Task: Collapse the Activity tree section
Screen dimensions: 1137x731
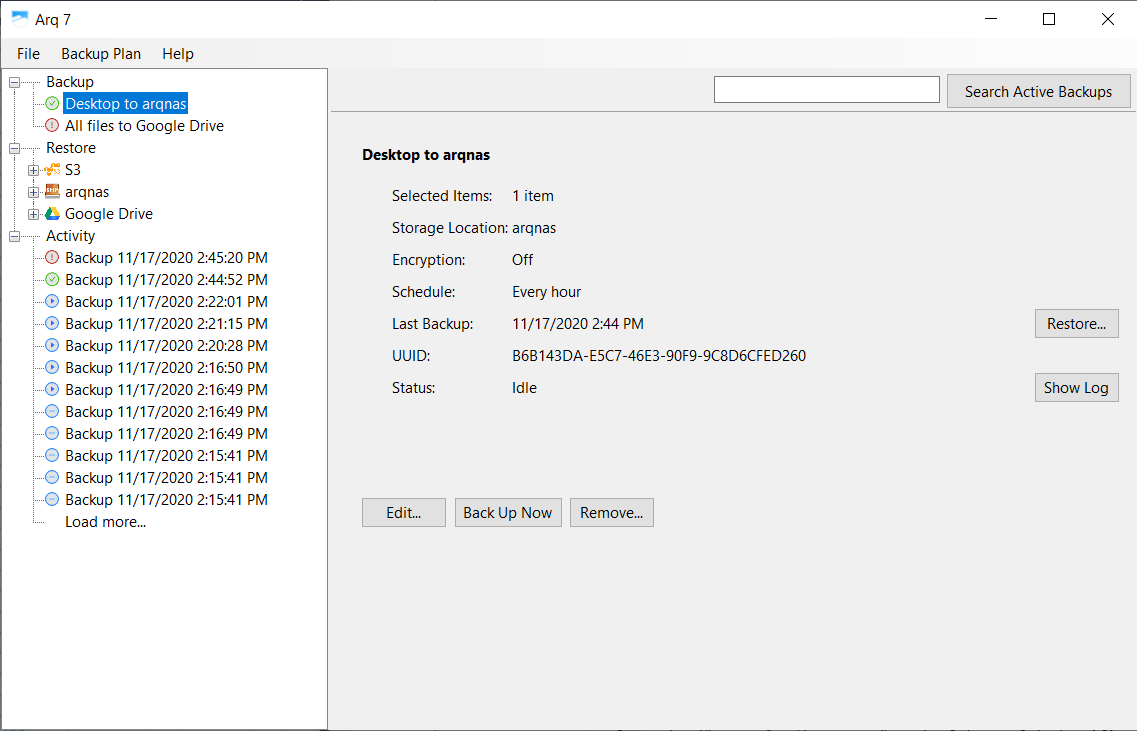Action: click(x=15, y=236)
